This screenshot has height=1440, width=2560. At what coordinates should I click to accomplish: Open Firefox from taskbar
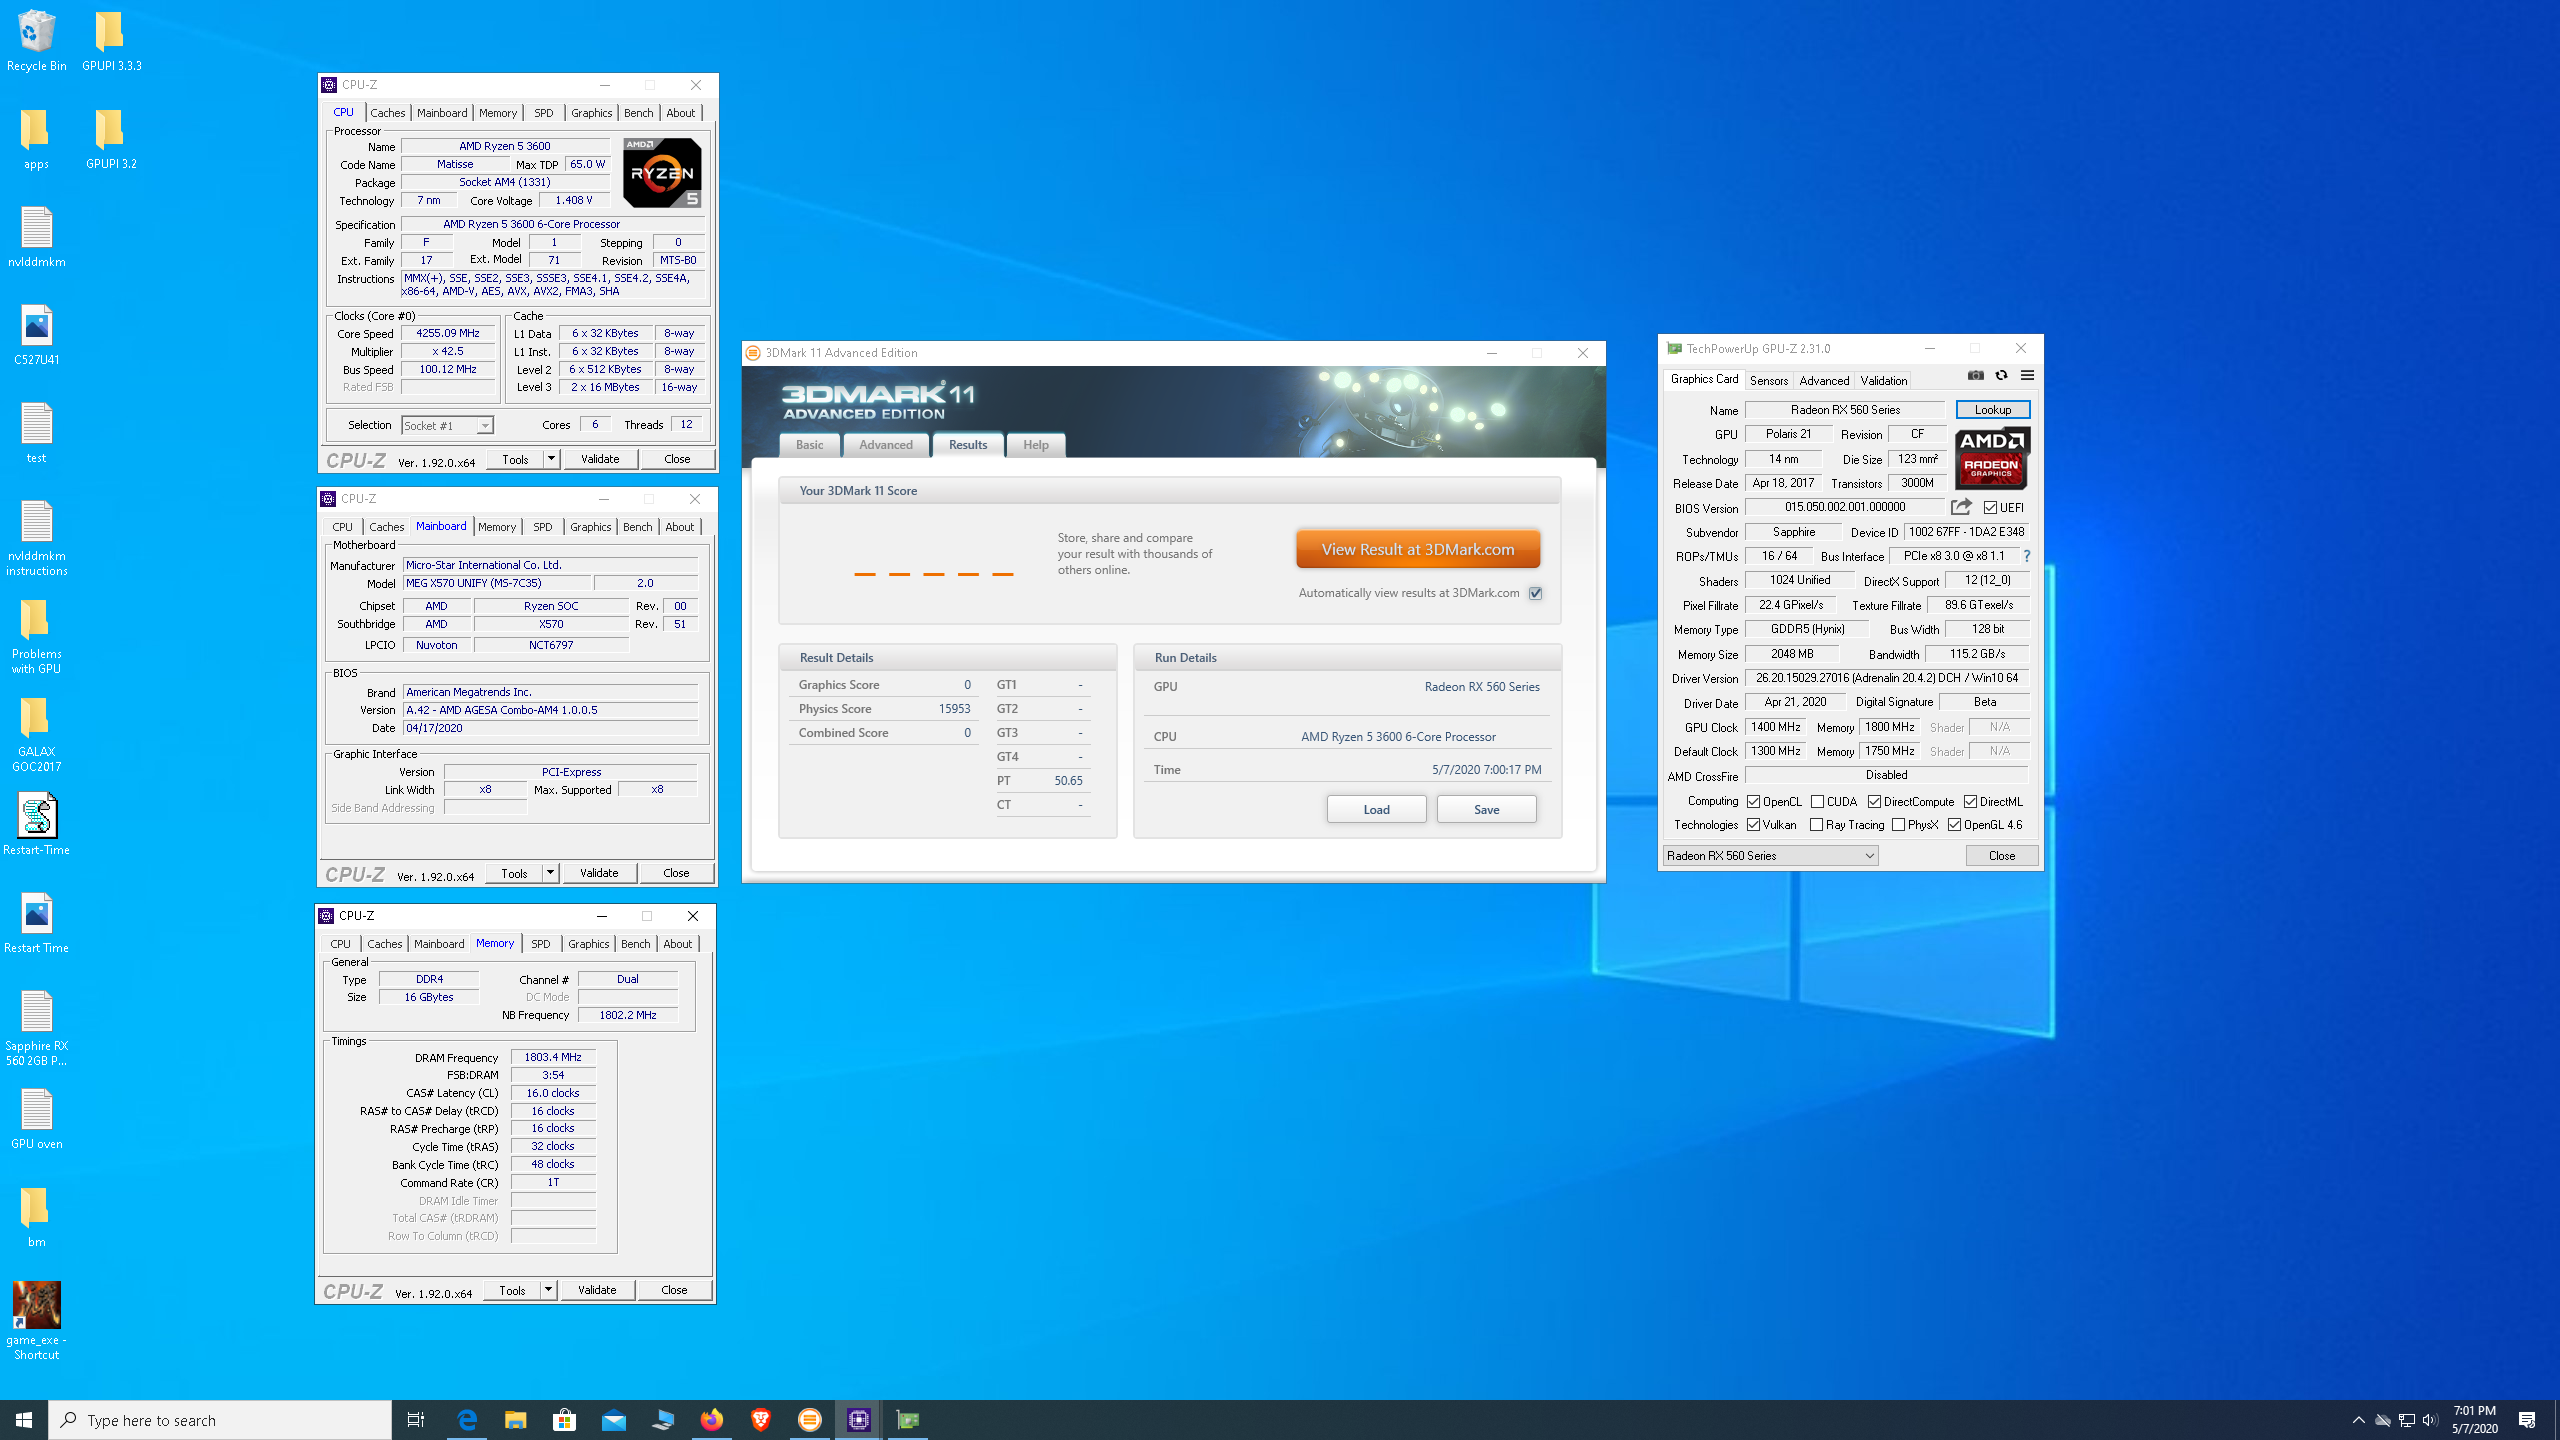[x=711, y=1420]
